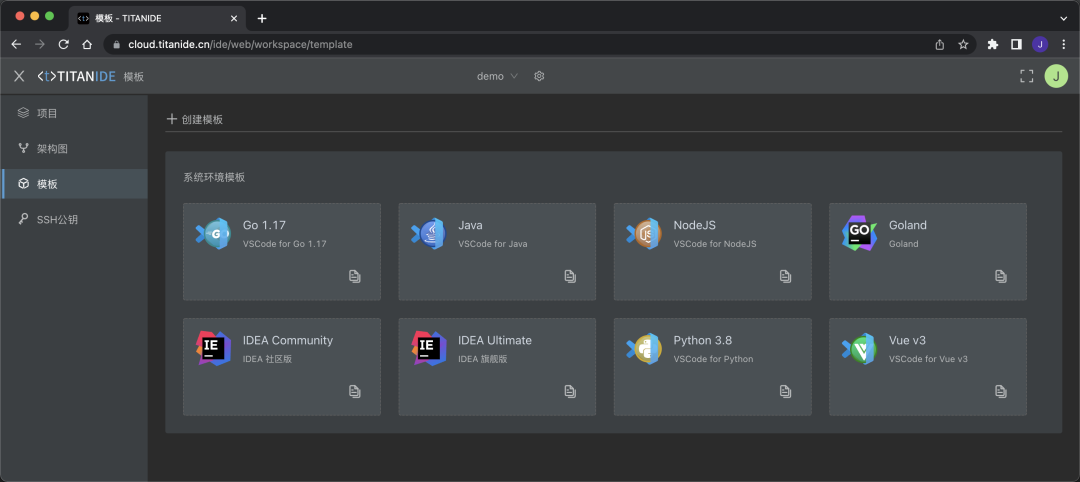Click the IDEA Ultimate template logo

(428, 348)
